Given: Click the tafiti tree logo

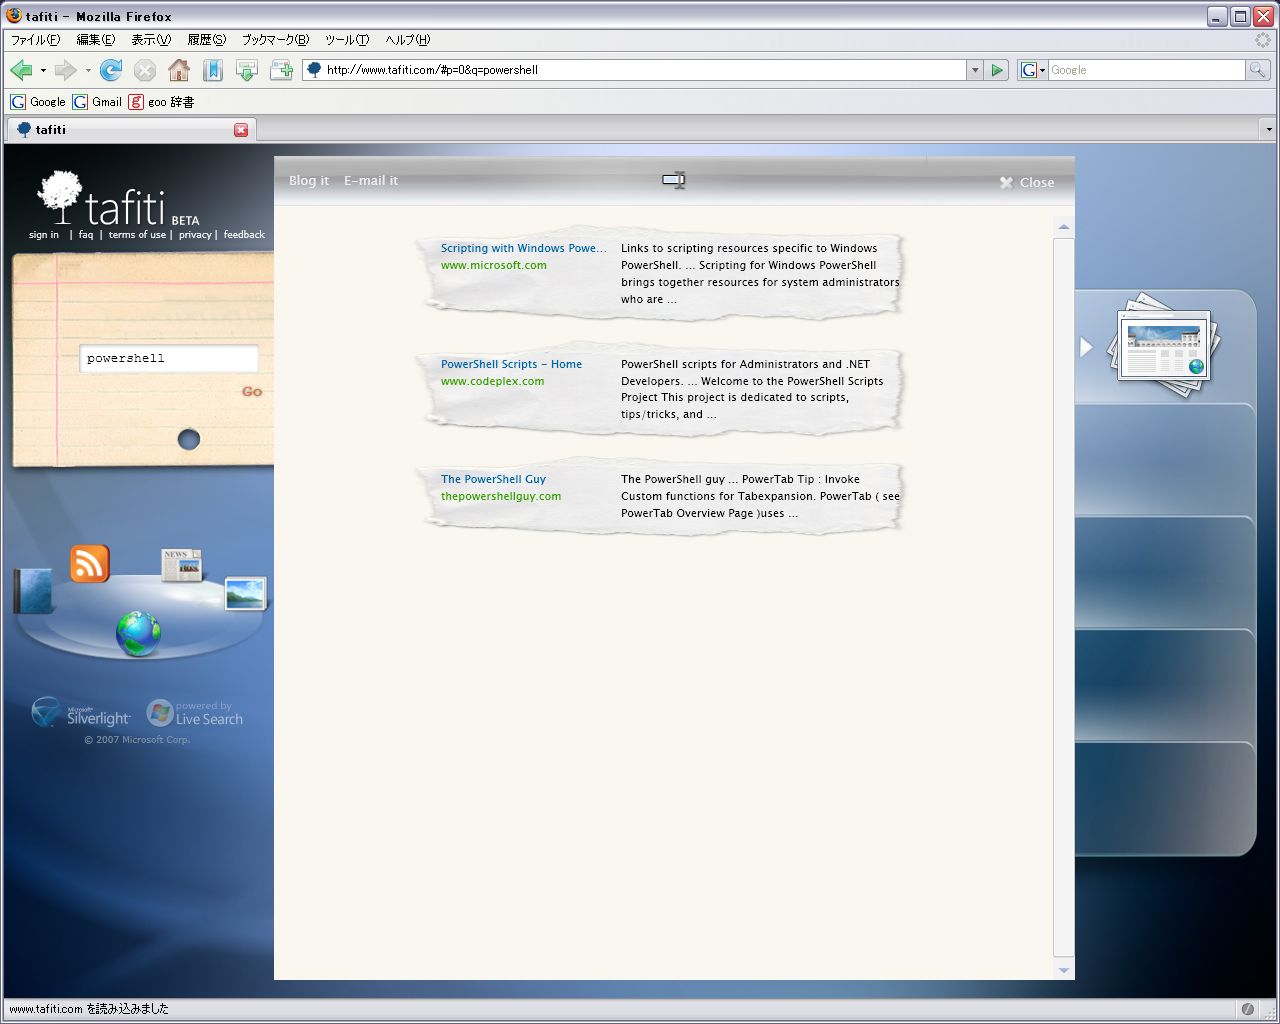Looking at the screenshot, I should click(60, 197).
